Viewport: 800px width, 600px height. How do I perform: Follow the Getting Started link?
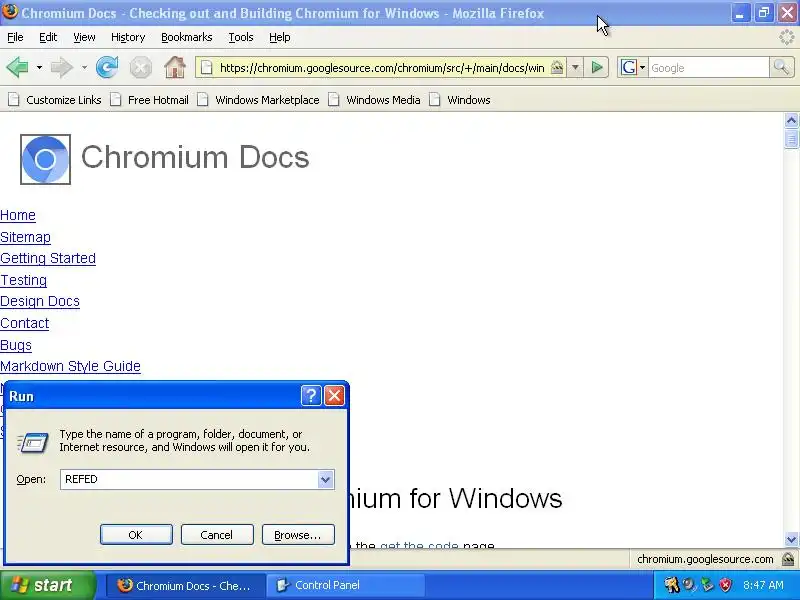coord(48,258)
